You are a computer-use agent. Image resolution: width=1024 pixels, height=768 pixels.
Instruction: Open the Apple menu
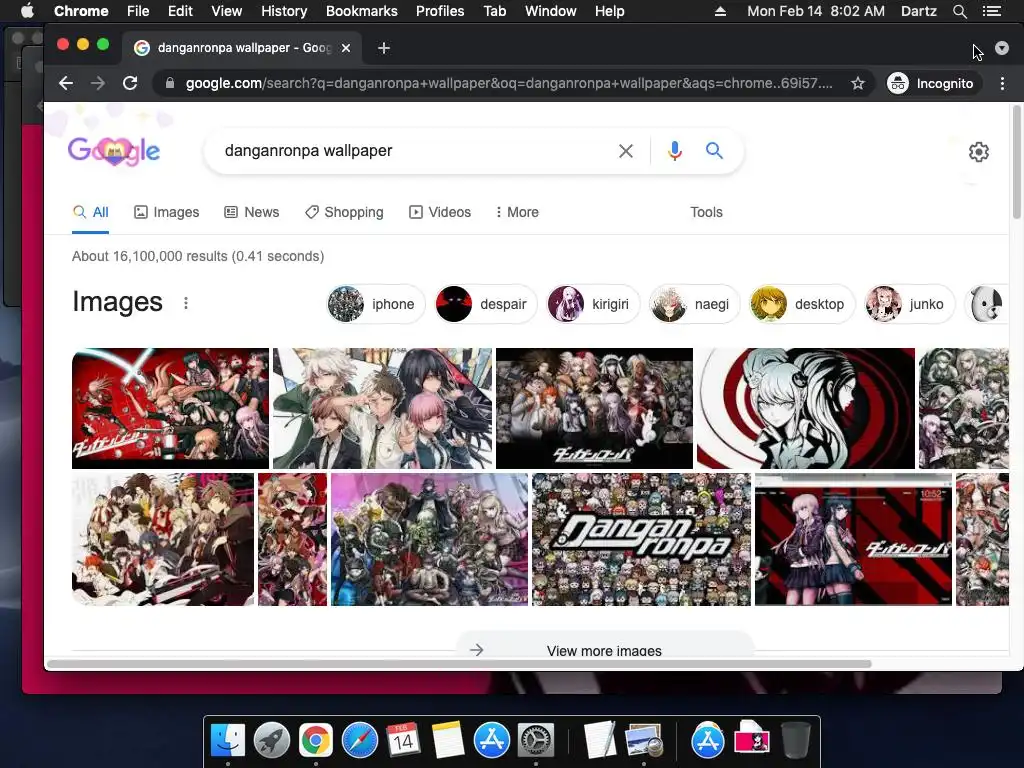[27, 11]
